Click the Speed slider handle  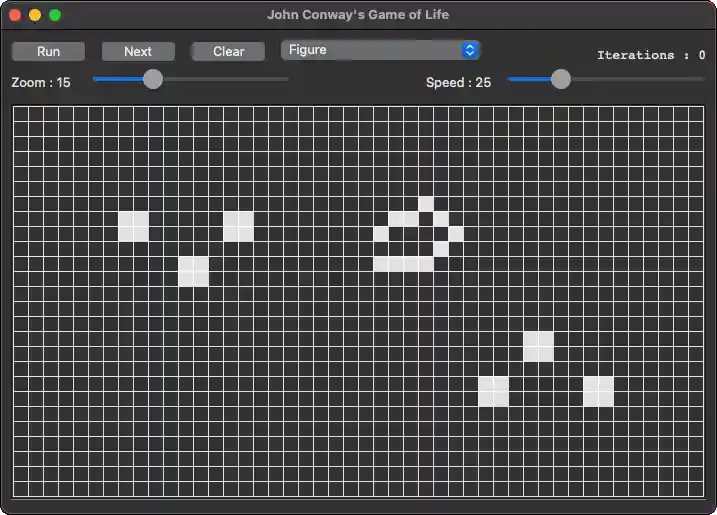561,79
